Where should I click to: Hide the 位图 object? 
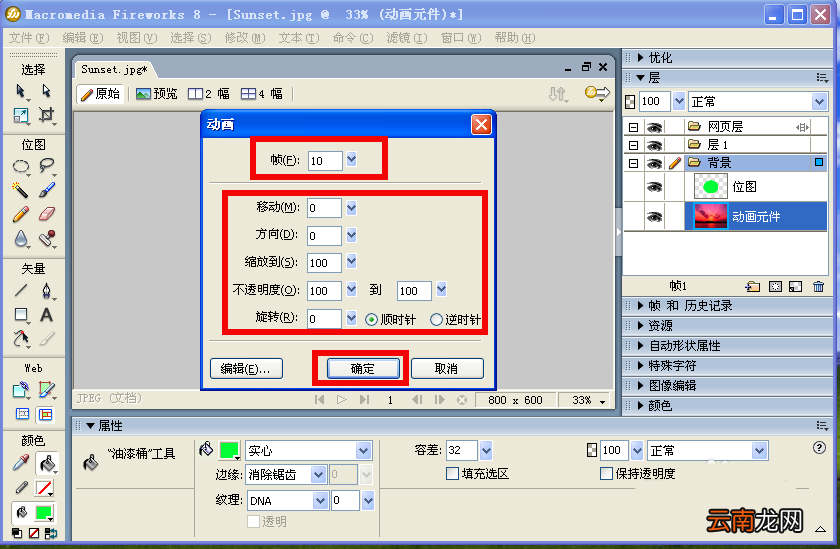coord(654,187)
